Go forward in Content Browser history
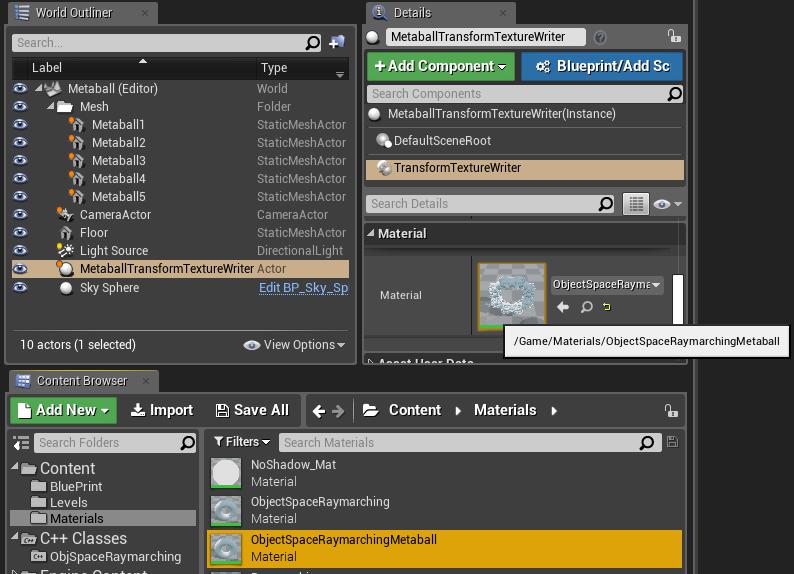The image size is (794, 574). (x=338, y=411)
